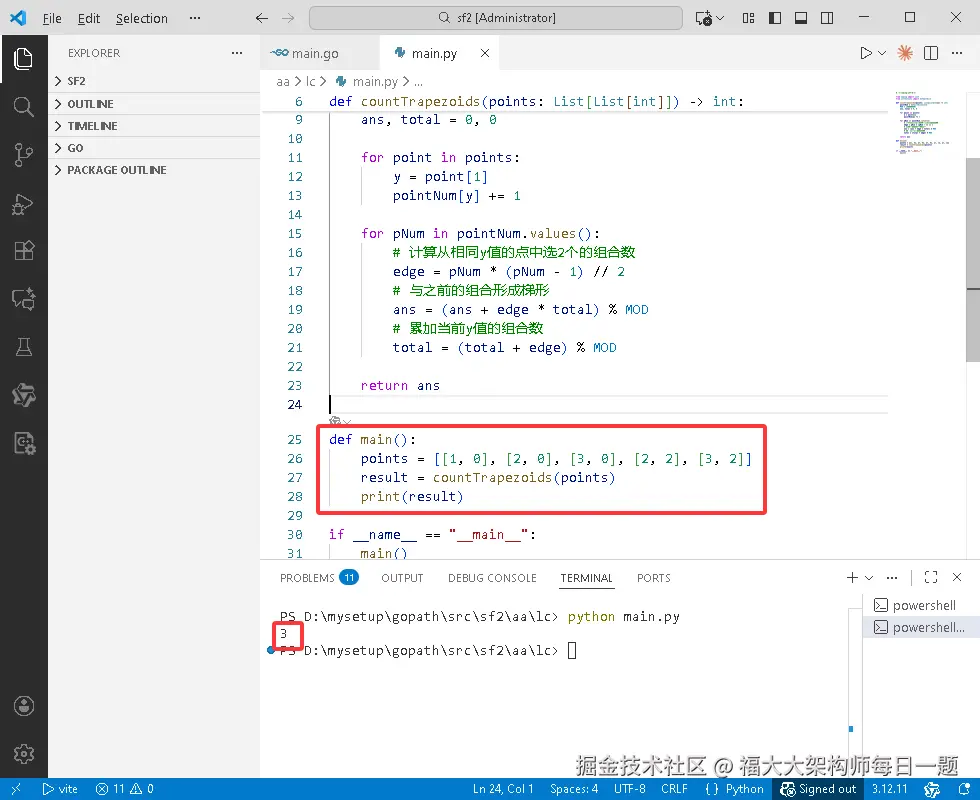Close the terminal panel
The width and height of the screenshot is (980, 800).
(x=957, y=578)
